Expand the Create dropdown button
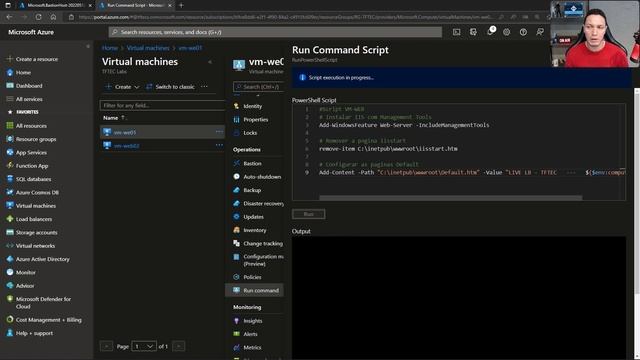 pos(122,87)
